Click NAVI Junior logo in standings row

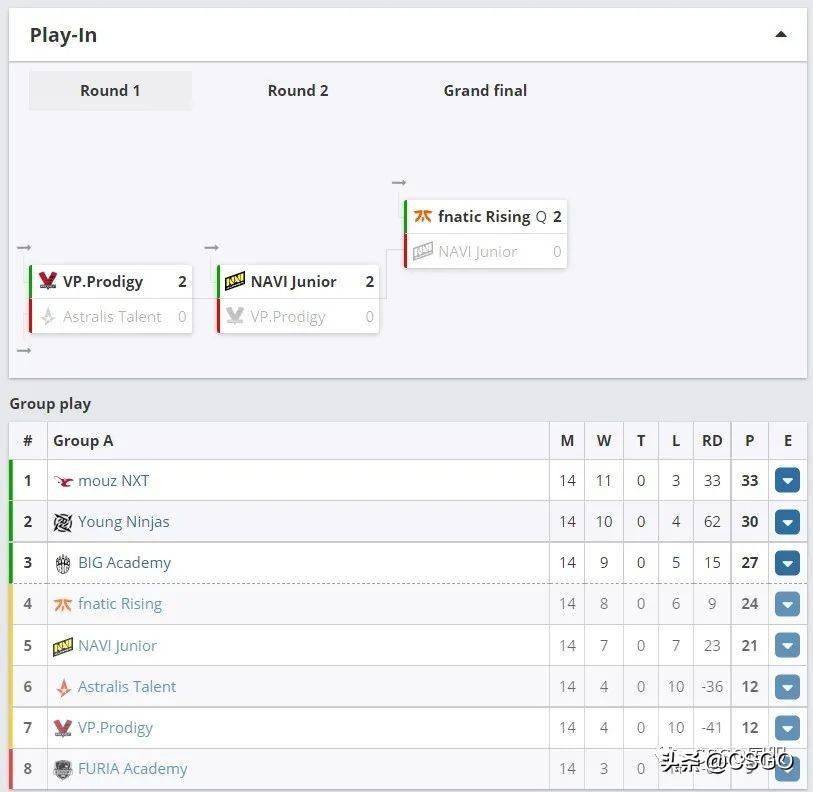63,646
